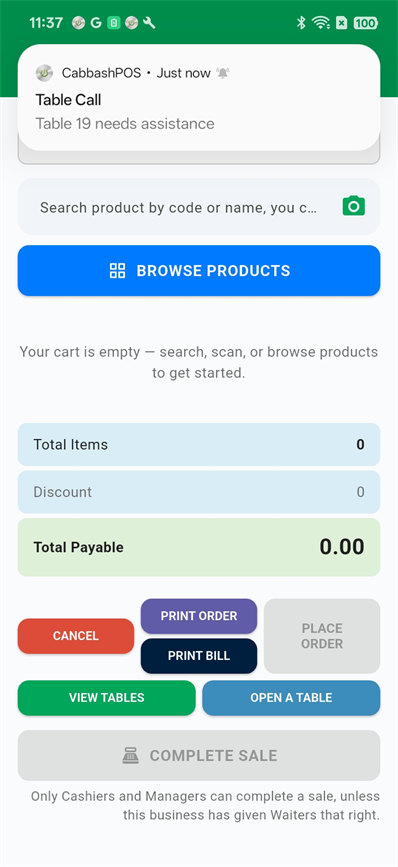Click Open A Table button
Viewport: 398px width, 867px height.
tap(291, 698)
